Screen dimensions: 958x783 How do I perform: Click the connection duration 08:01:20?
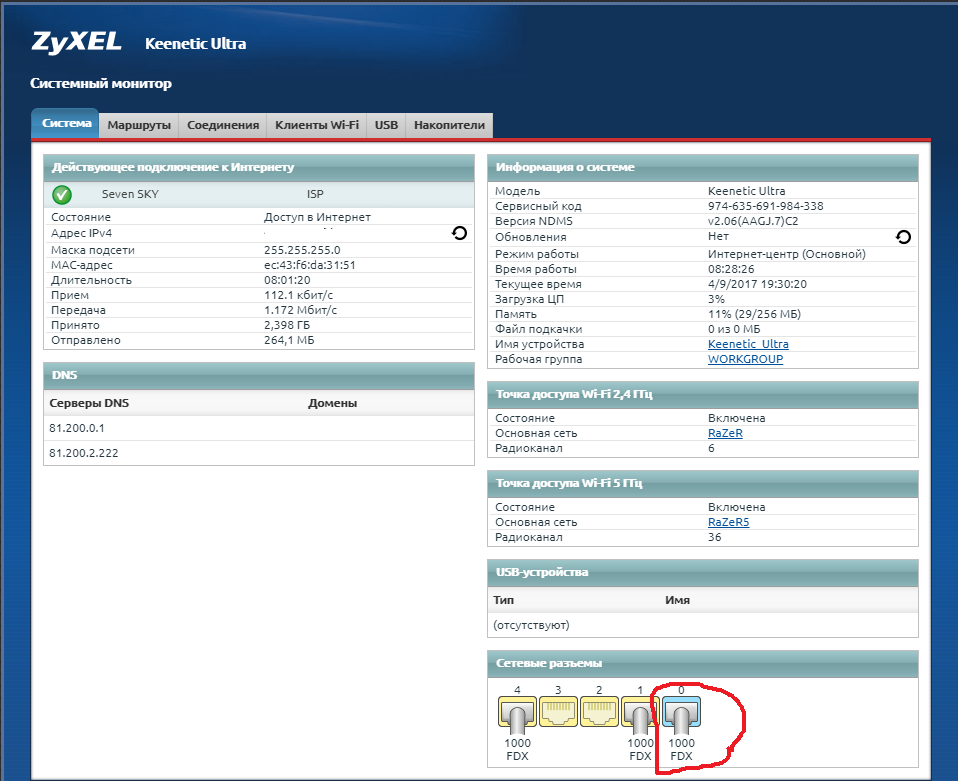287,280
